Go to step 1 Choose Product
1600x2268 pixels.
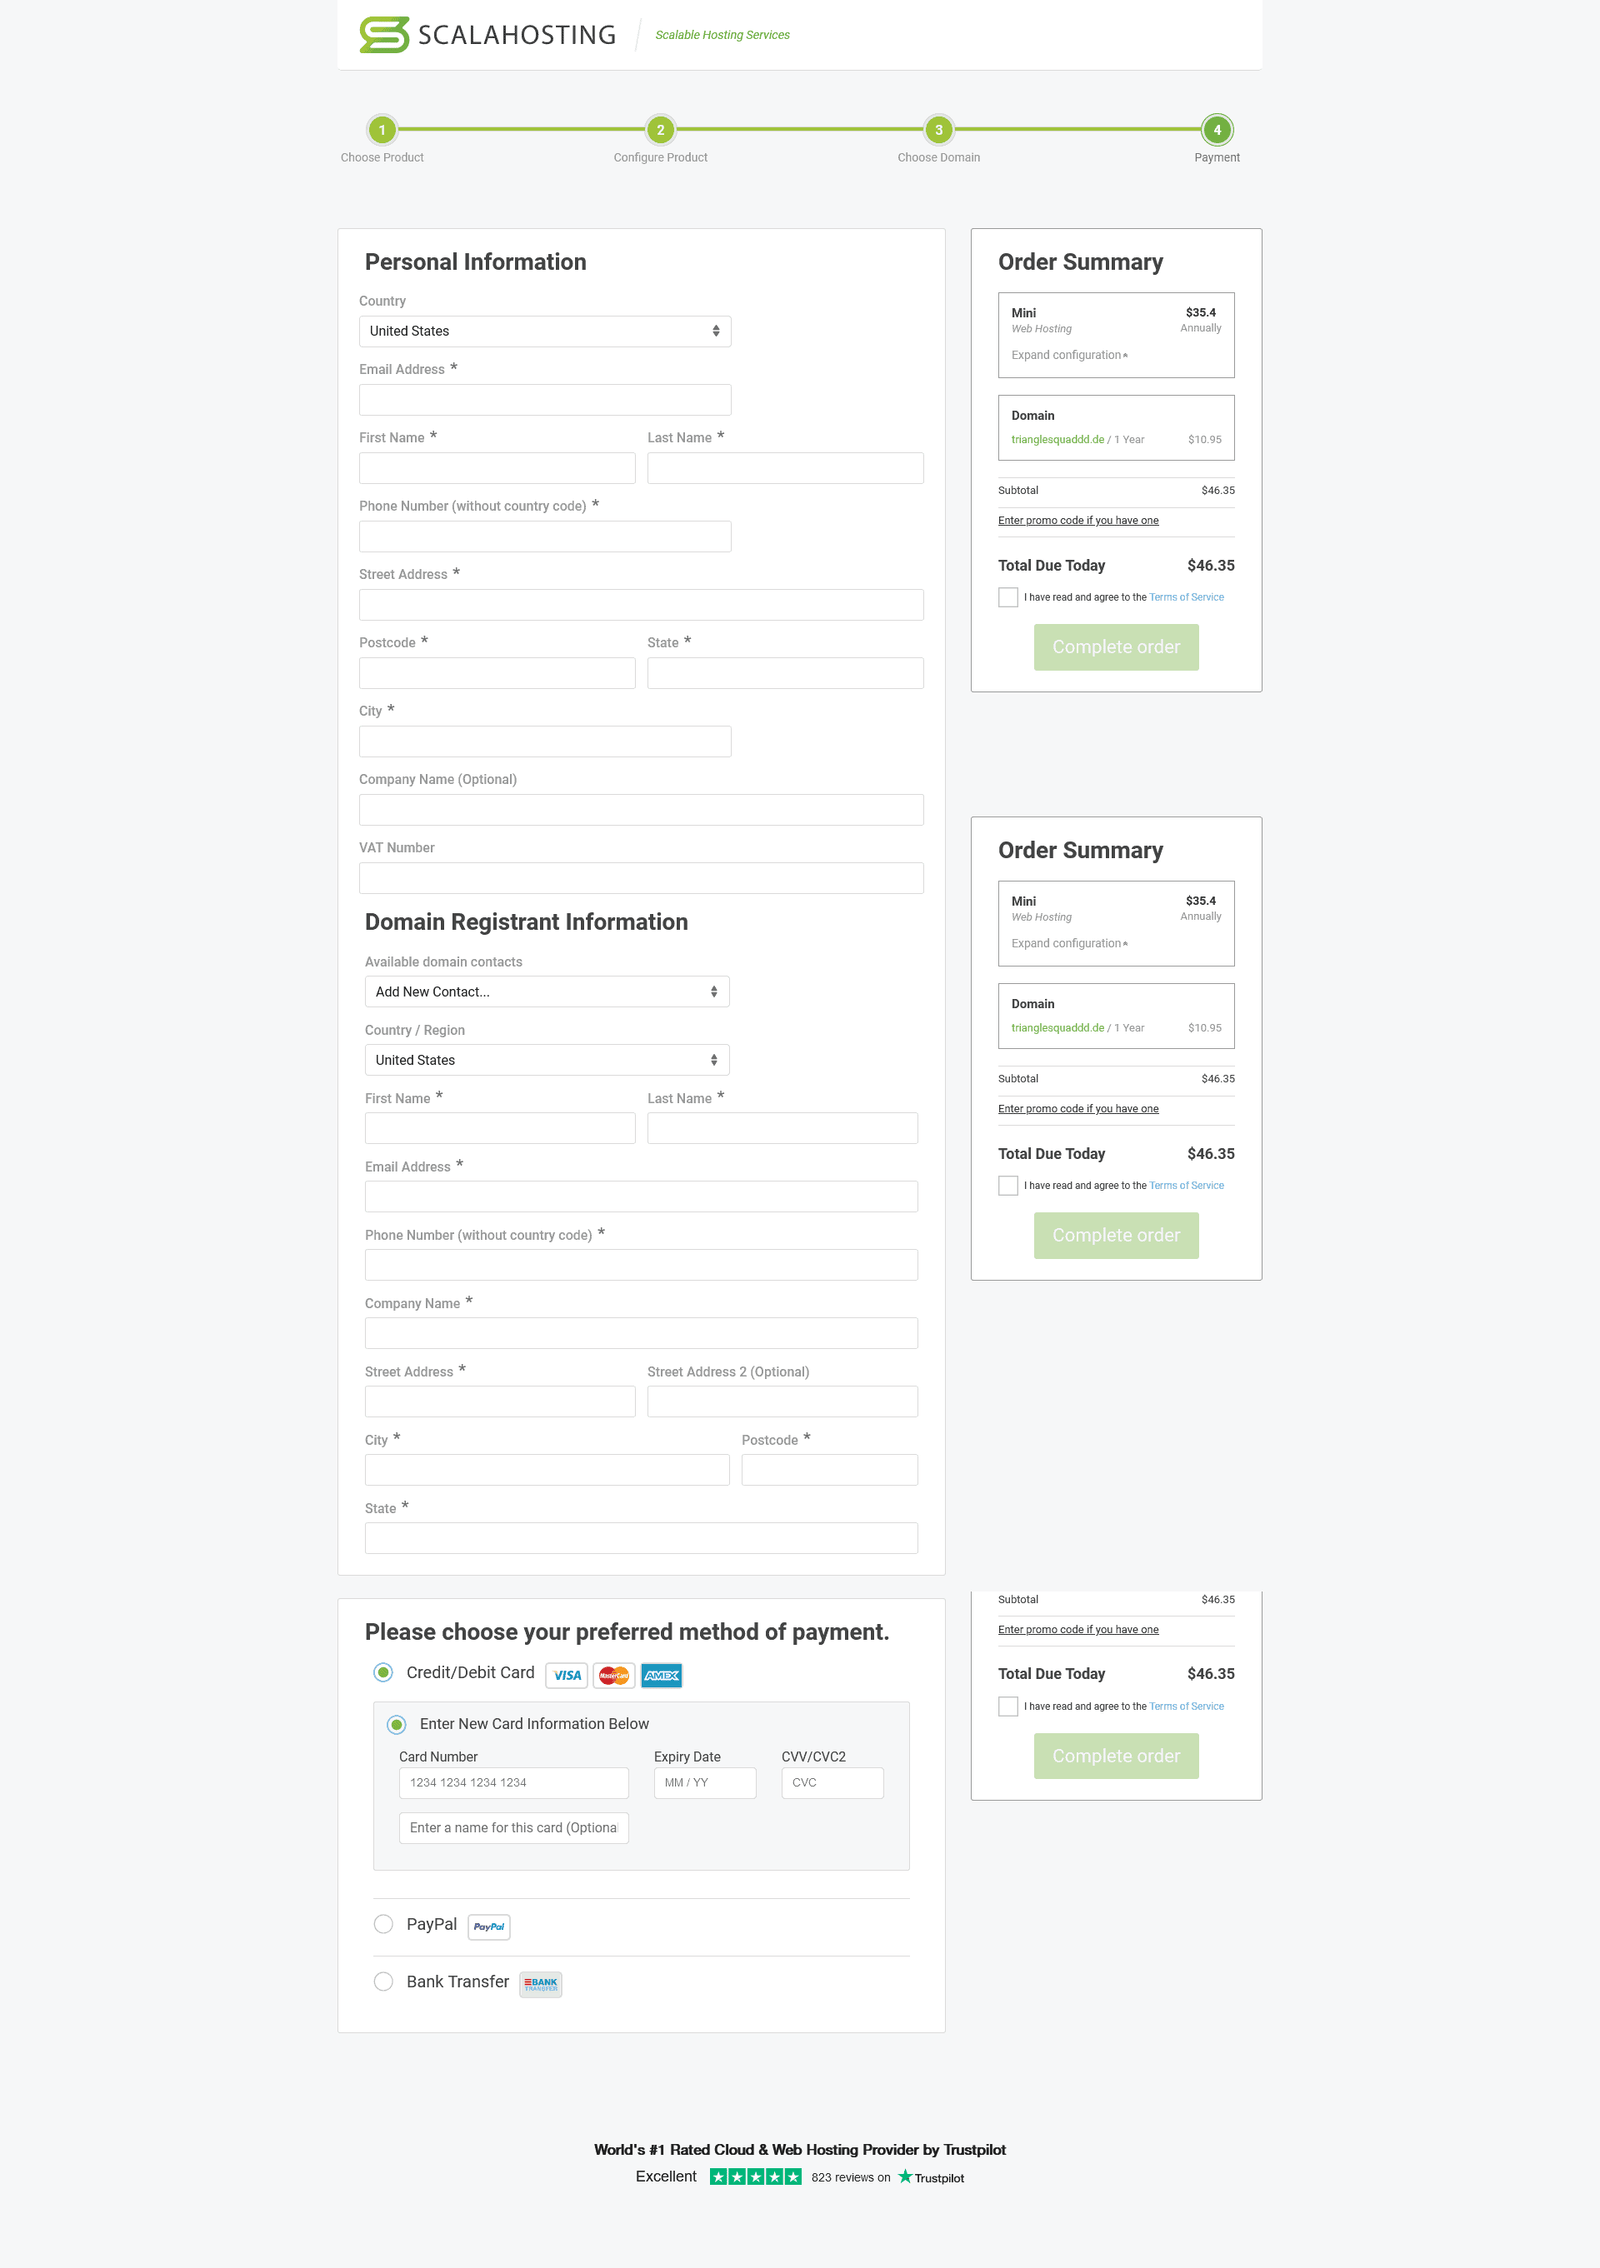[x=382, y=130]
